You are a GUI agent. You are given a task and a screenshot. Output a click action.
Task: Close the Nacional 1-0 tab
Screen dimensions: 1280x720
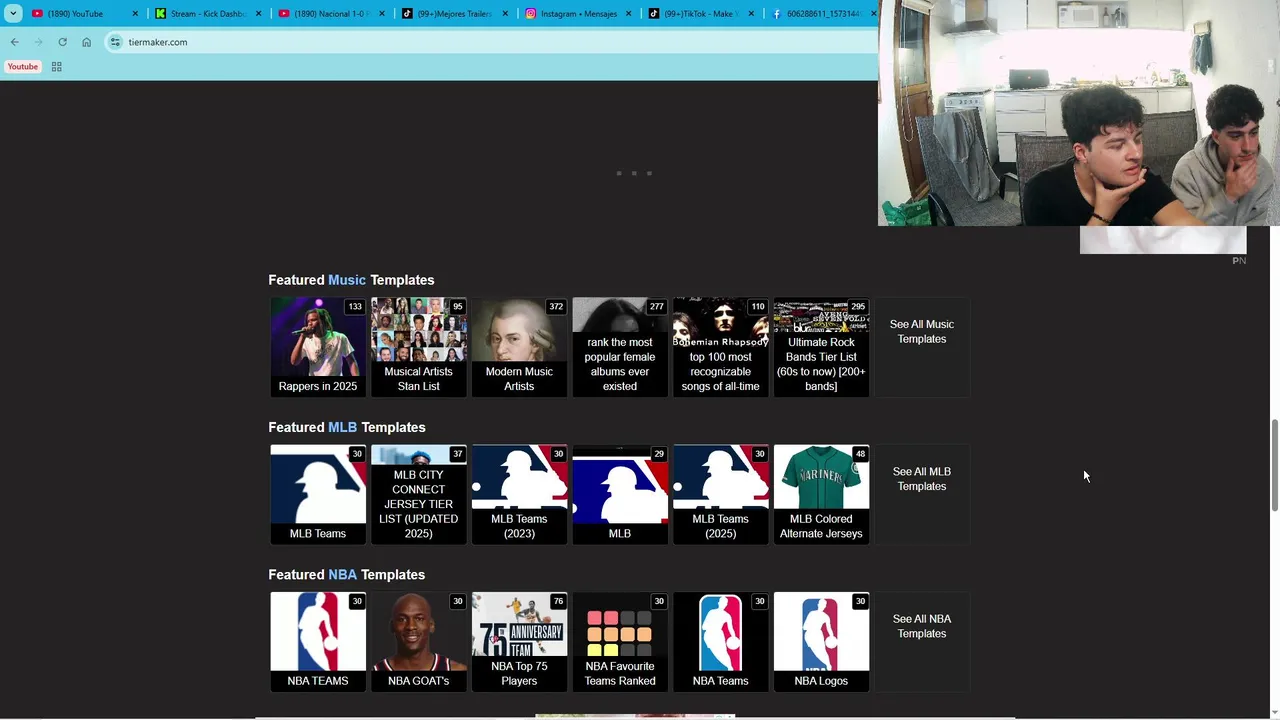pos(382,14)
